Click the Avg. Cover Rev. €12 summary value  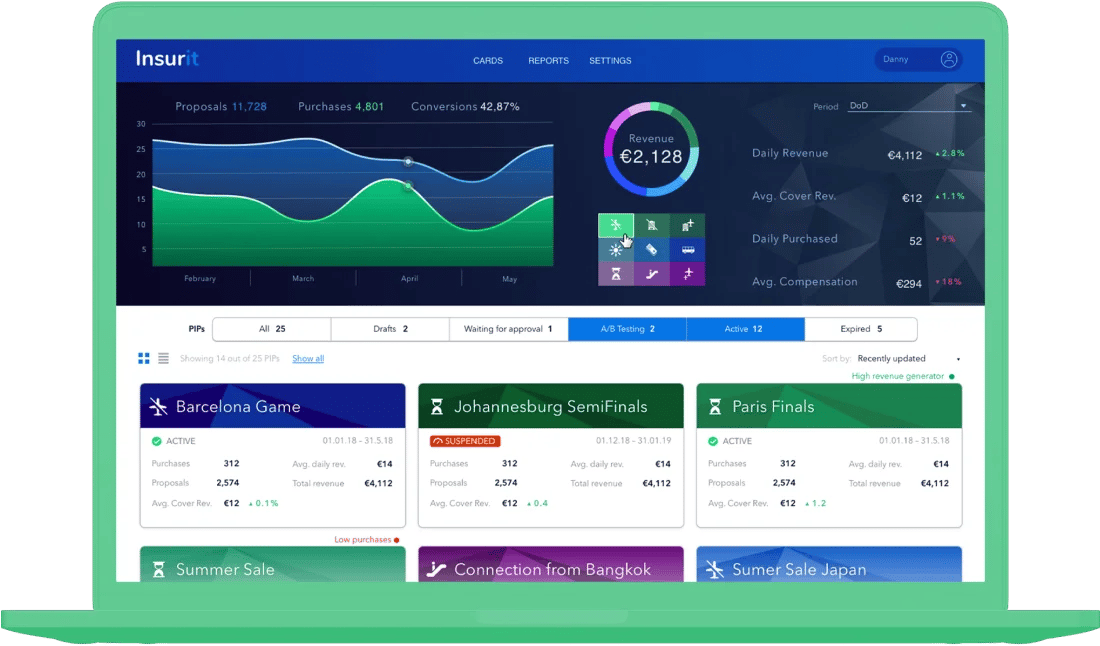point(912,198)
